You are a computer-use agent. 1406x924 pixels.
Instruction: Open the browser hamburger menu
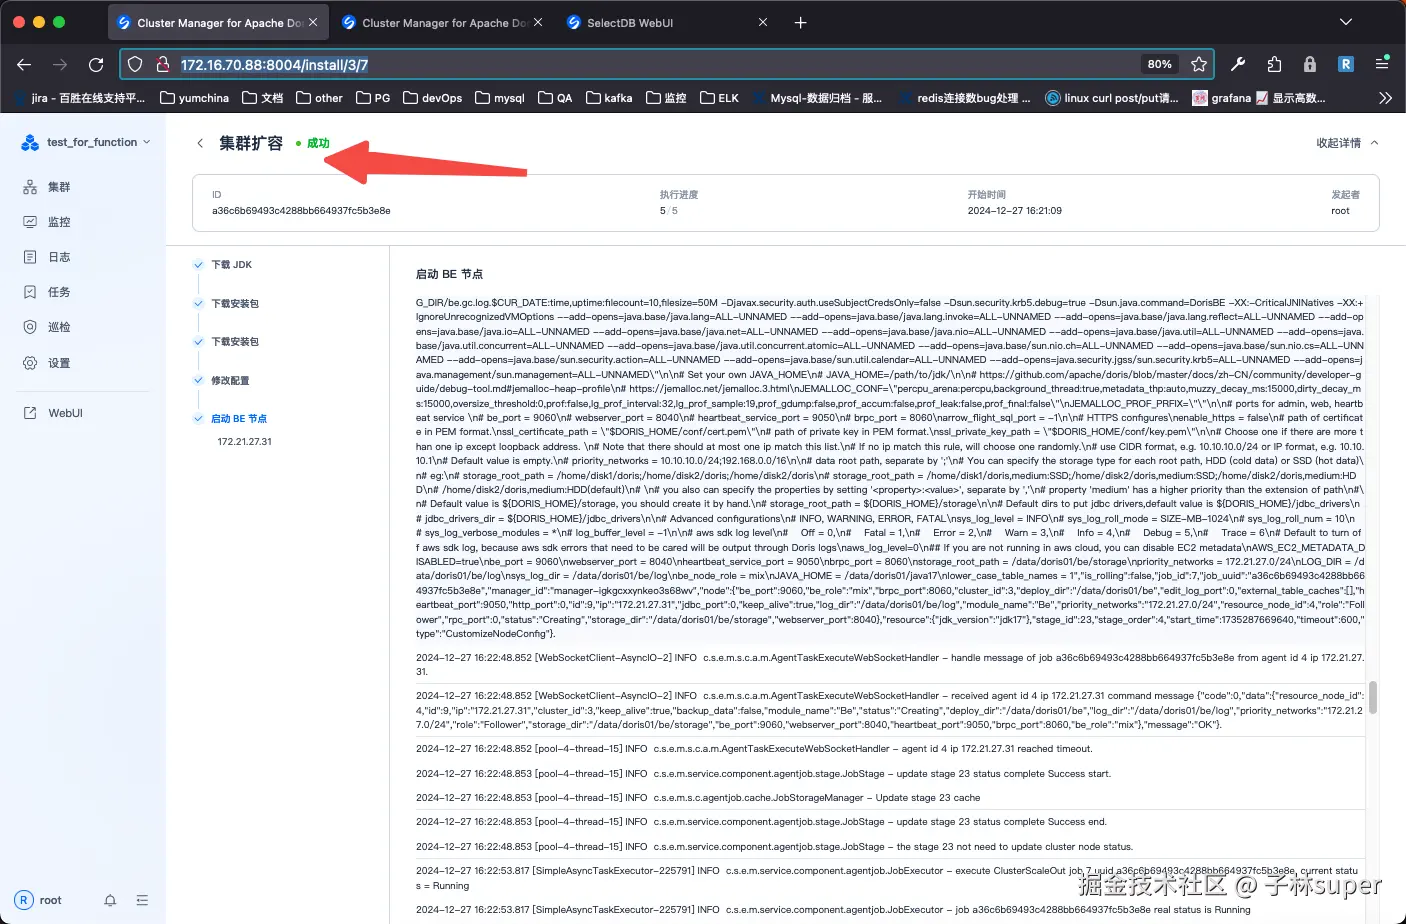click(1382, 64)
